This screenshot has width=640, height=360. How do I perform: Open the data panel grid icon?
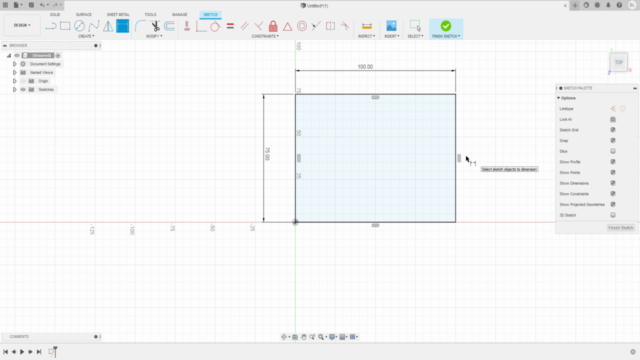point(5,5)
